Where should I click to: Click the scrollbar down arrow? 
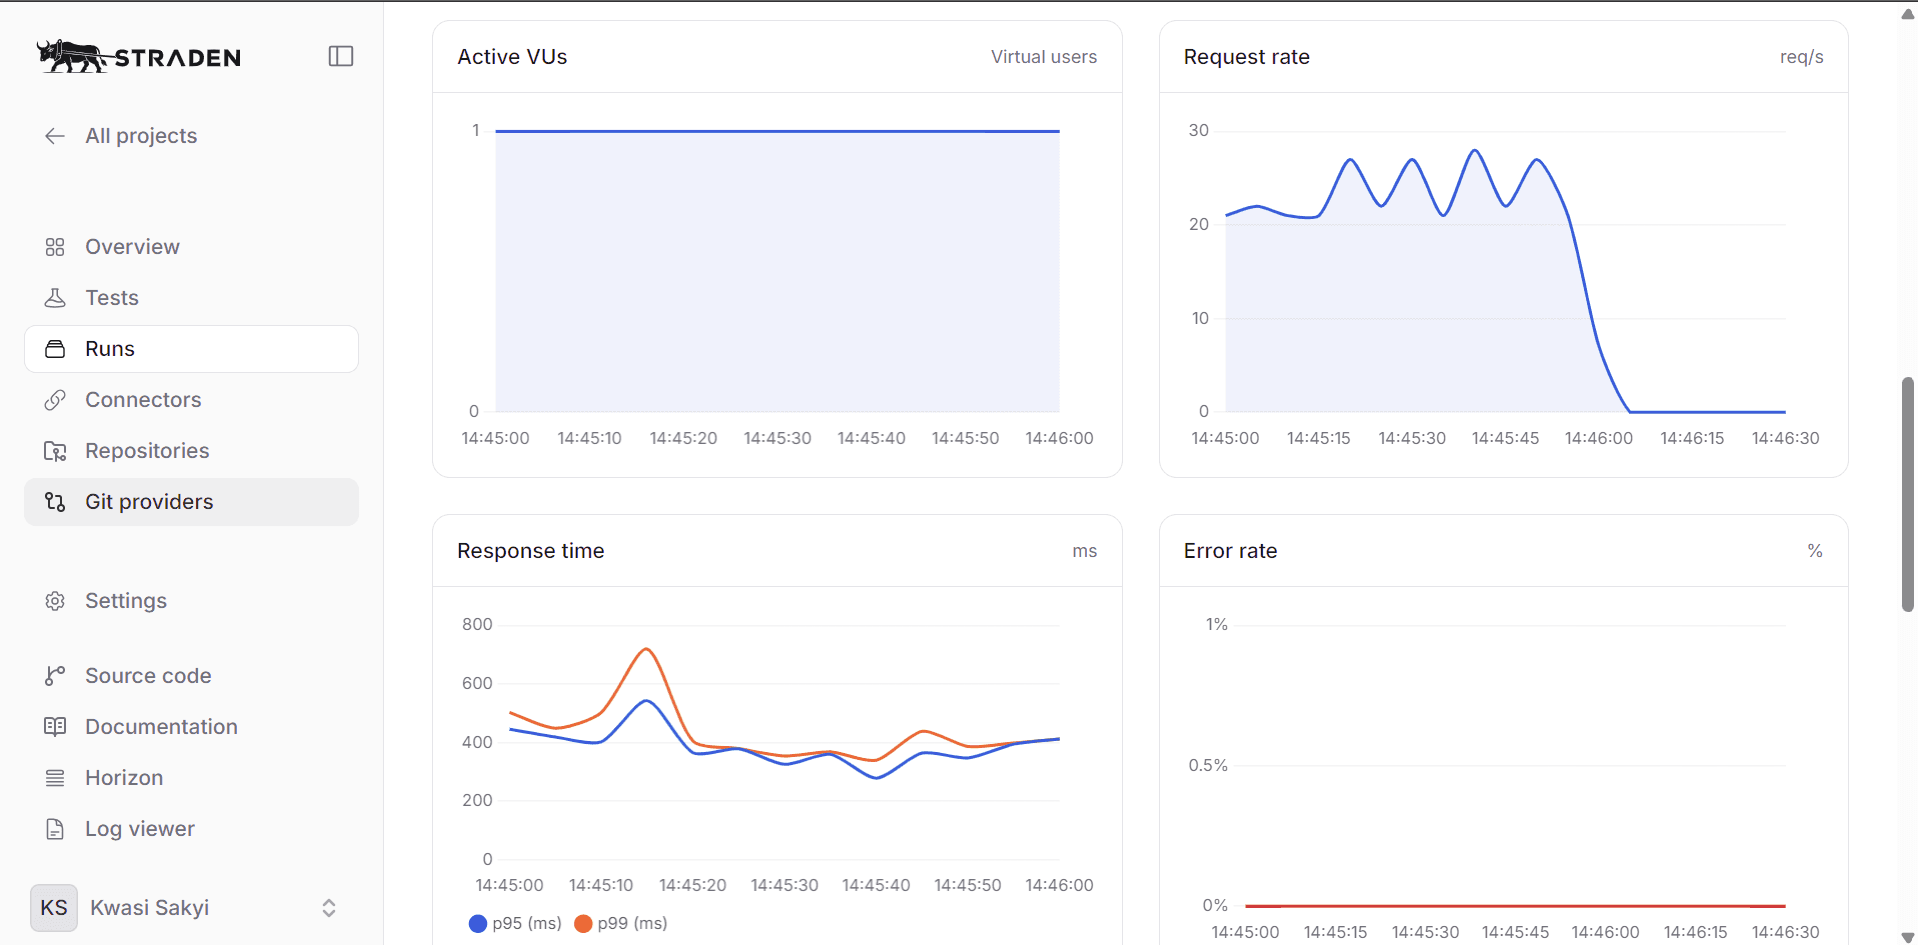click(x=1907, y=937)
